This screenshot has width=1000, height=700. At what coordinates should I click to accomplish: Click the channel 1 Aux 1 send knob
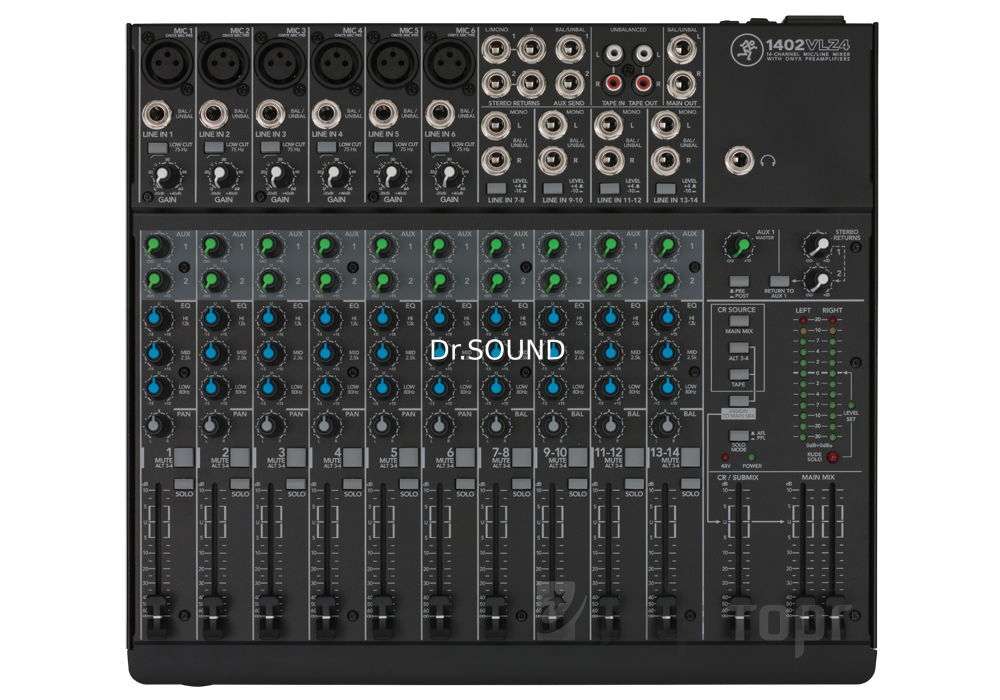[156, 246]
